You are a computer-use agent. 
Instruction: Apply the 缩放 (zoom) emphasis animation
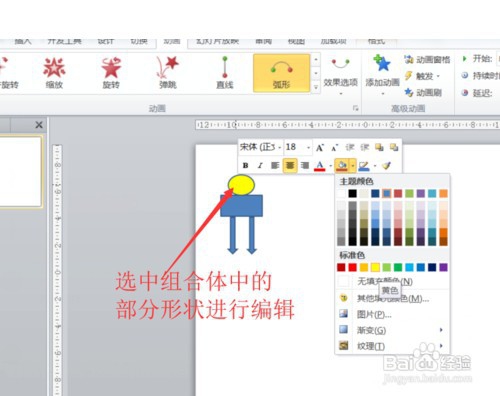54,73
